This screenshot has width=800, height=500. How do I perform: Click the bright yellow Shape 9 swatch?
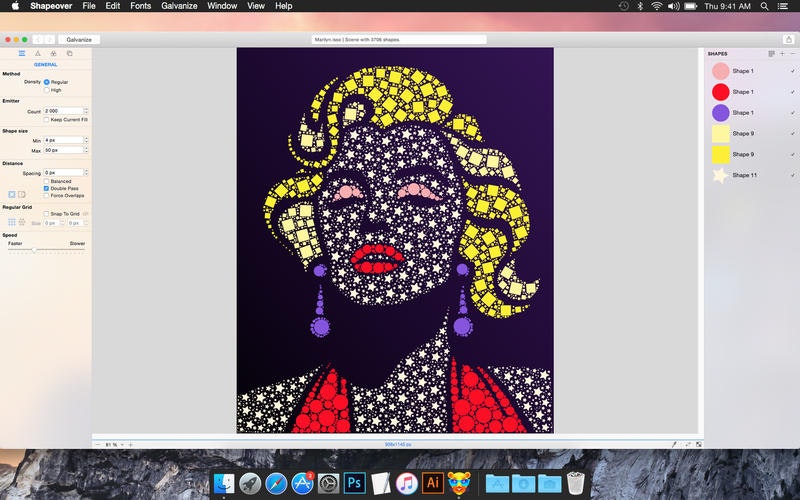(720, 155)
